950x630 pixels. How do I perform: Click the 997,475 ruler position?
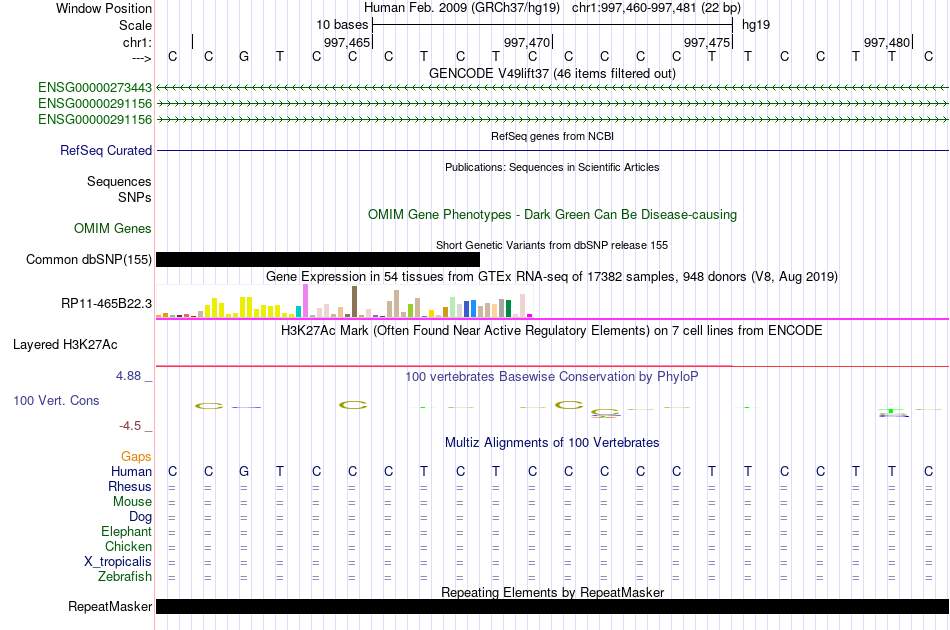[707, 42]
